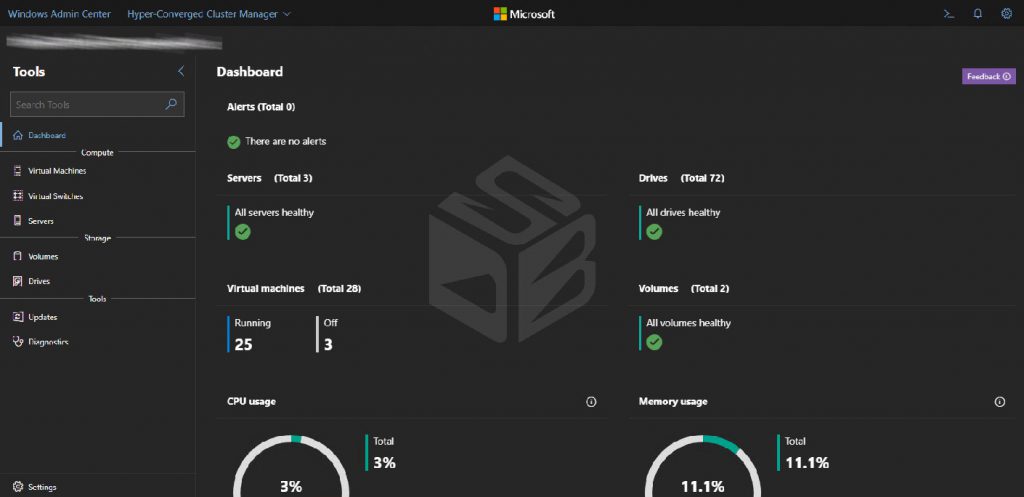Click All servers healthy checkmark icon
Viewport: 1024px width, 497px height.
[243, 231]
